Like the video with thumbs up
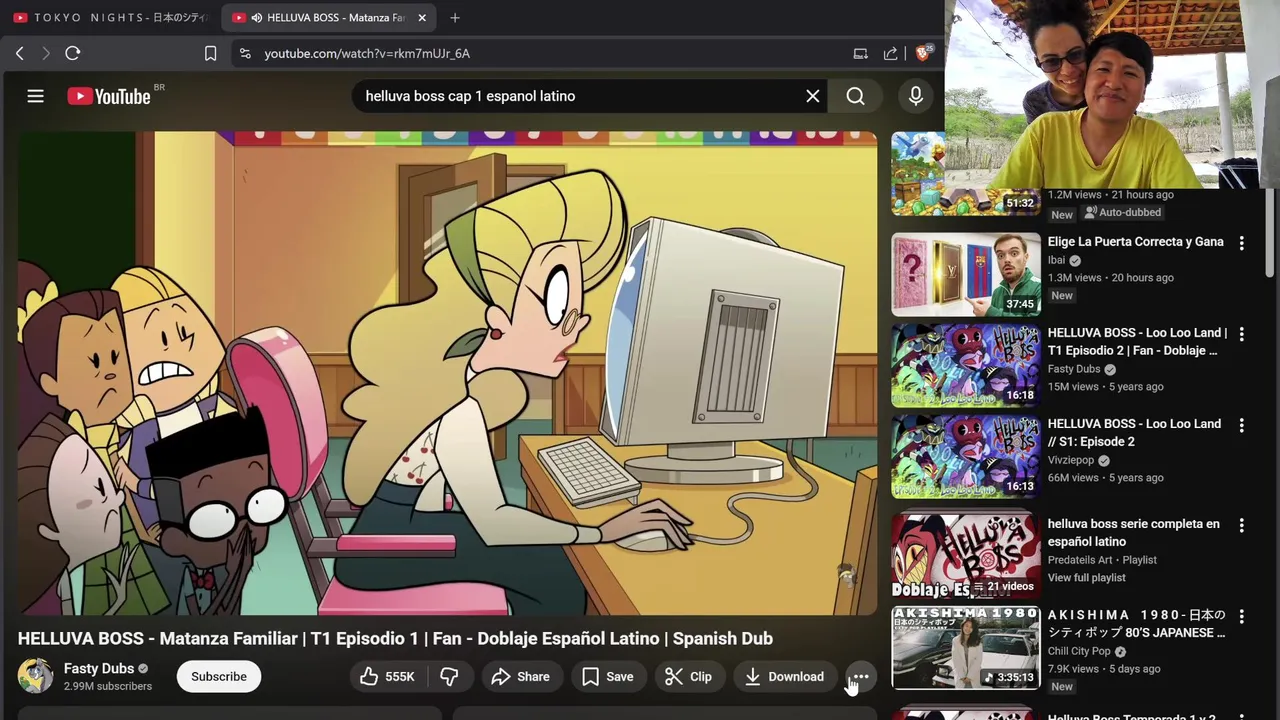This screenshot has width=1280, height=720. pos(388,677)
